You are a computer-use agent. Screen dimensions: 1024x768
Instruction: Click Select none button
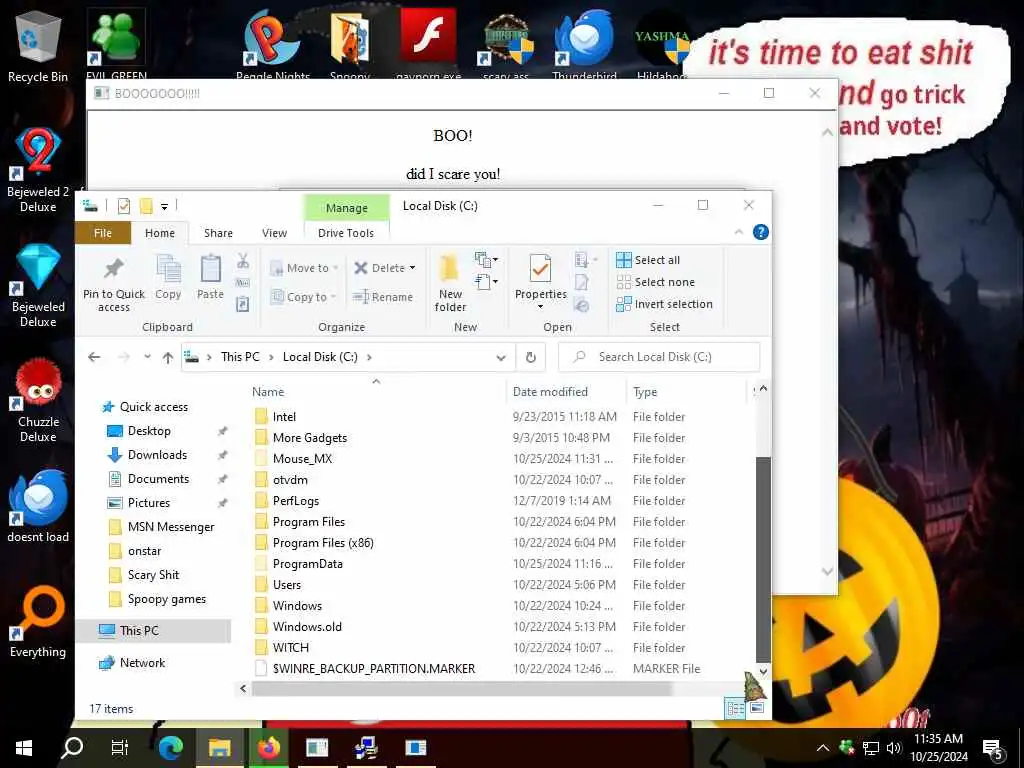656,282
